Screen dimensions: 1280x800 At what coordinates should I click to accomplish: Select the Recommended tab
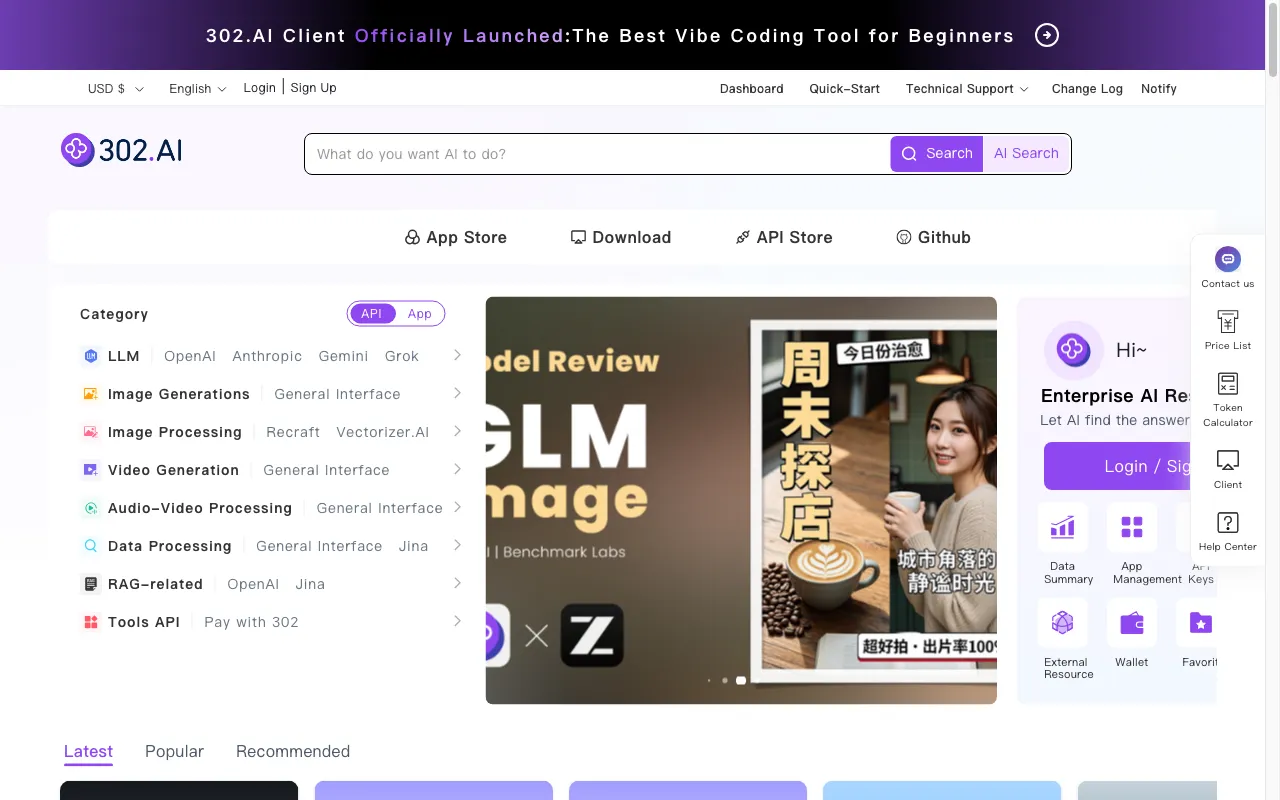pyautogui.click(x=293, y=751)
